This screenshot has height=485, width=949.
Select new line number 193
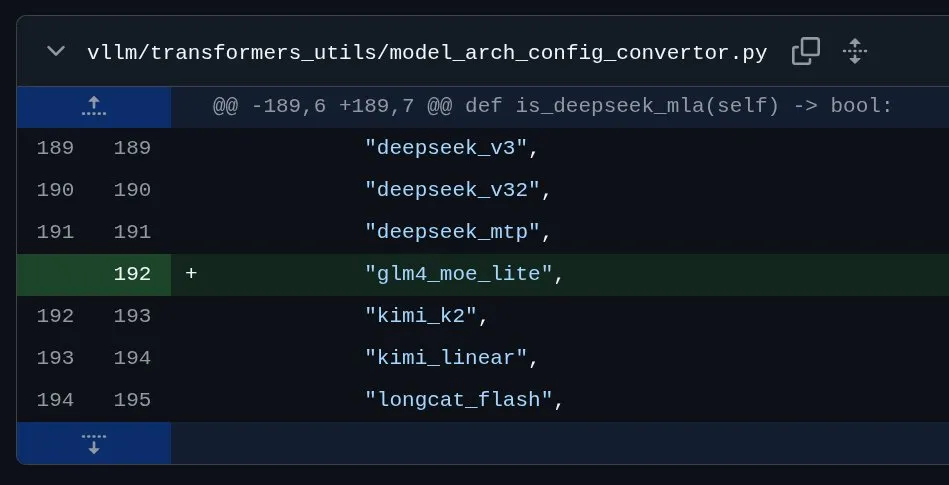click(132, 316)
